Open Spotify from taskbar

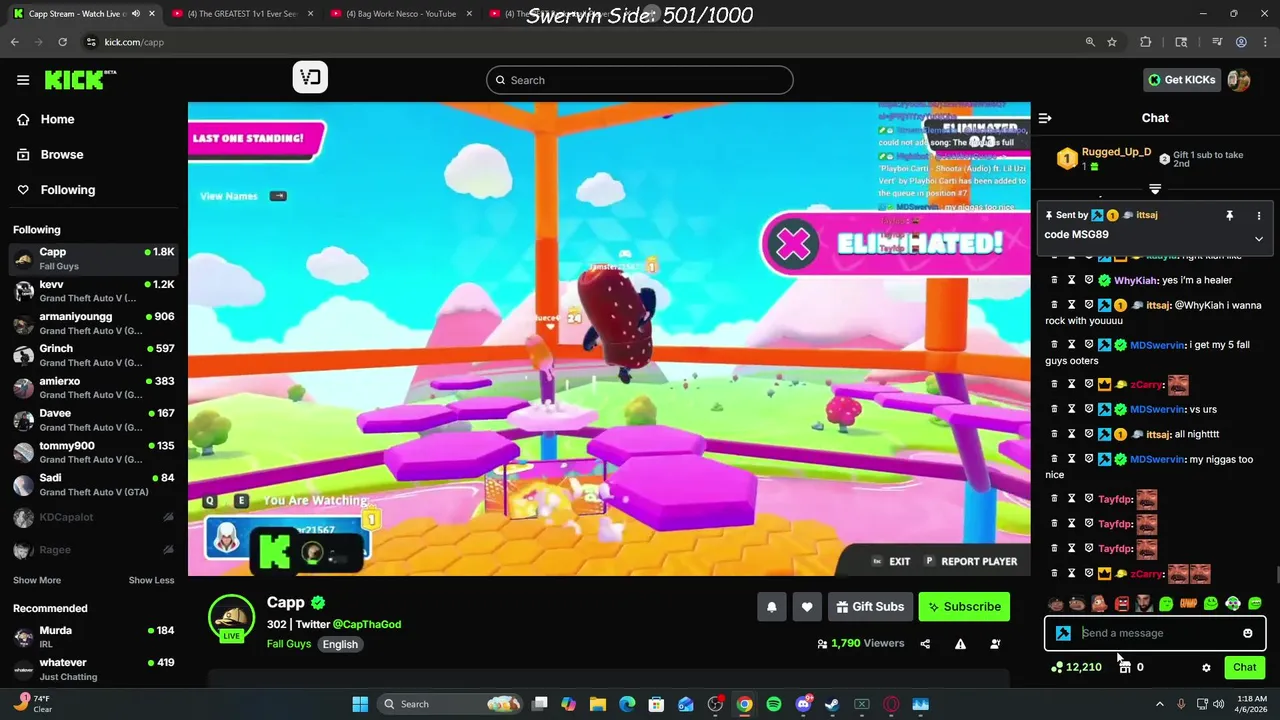click(x=774, y=704)
